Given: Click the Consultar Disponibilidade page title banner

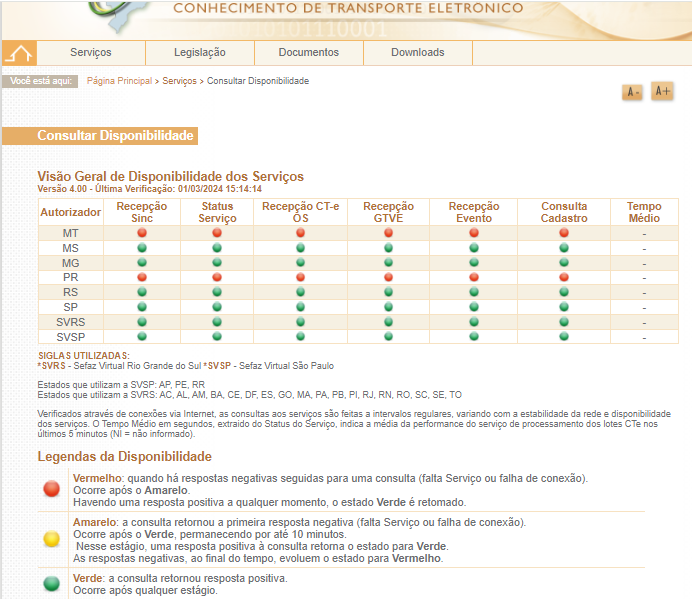Looking at the screenshot, I should tap(100, 136).
